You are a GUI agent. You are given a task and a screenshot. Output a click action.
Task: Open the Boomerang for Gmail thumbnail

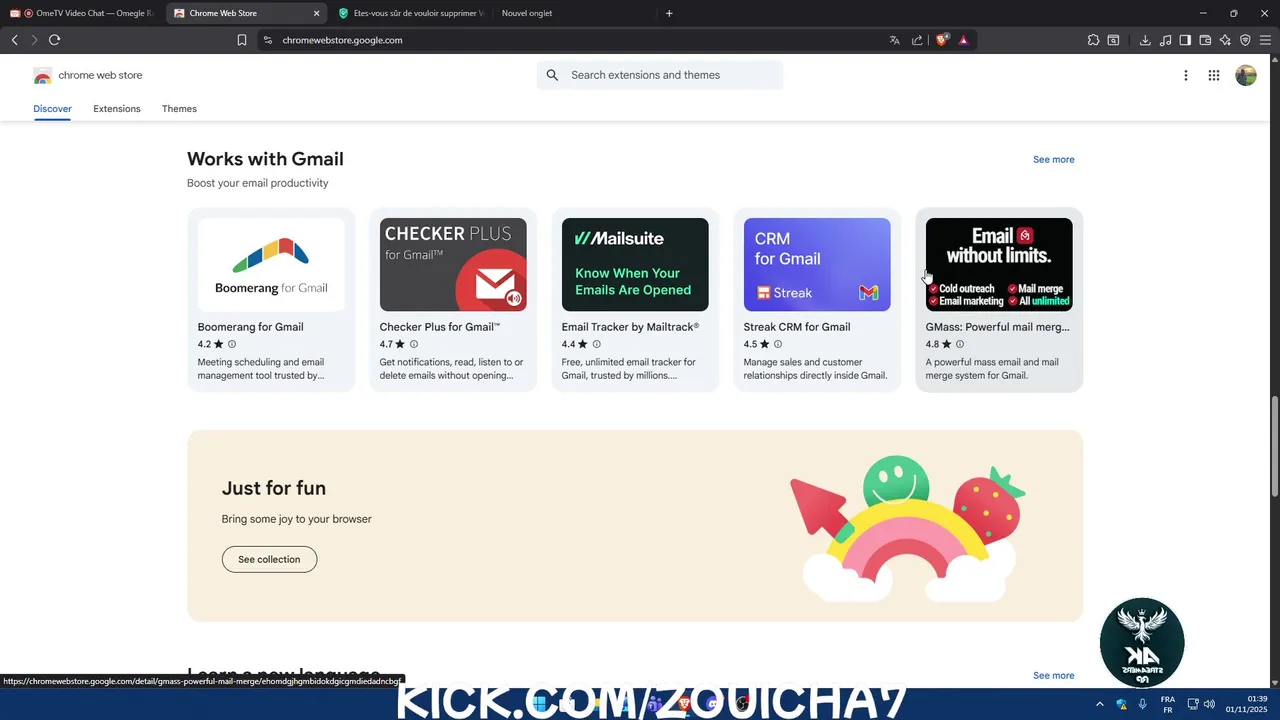click(x=271, y=265)
